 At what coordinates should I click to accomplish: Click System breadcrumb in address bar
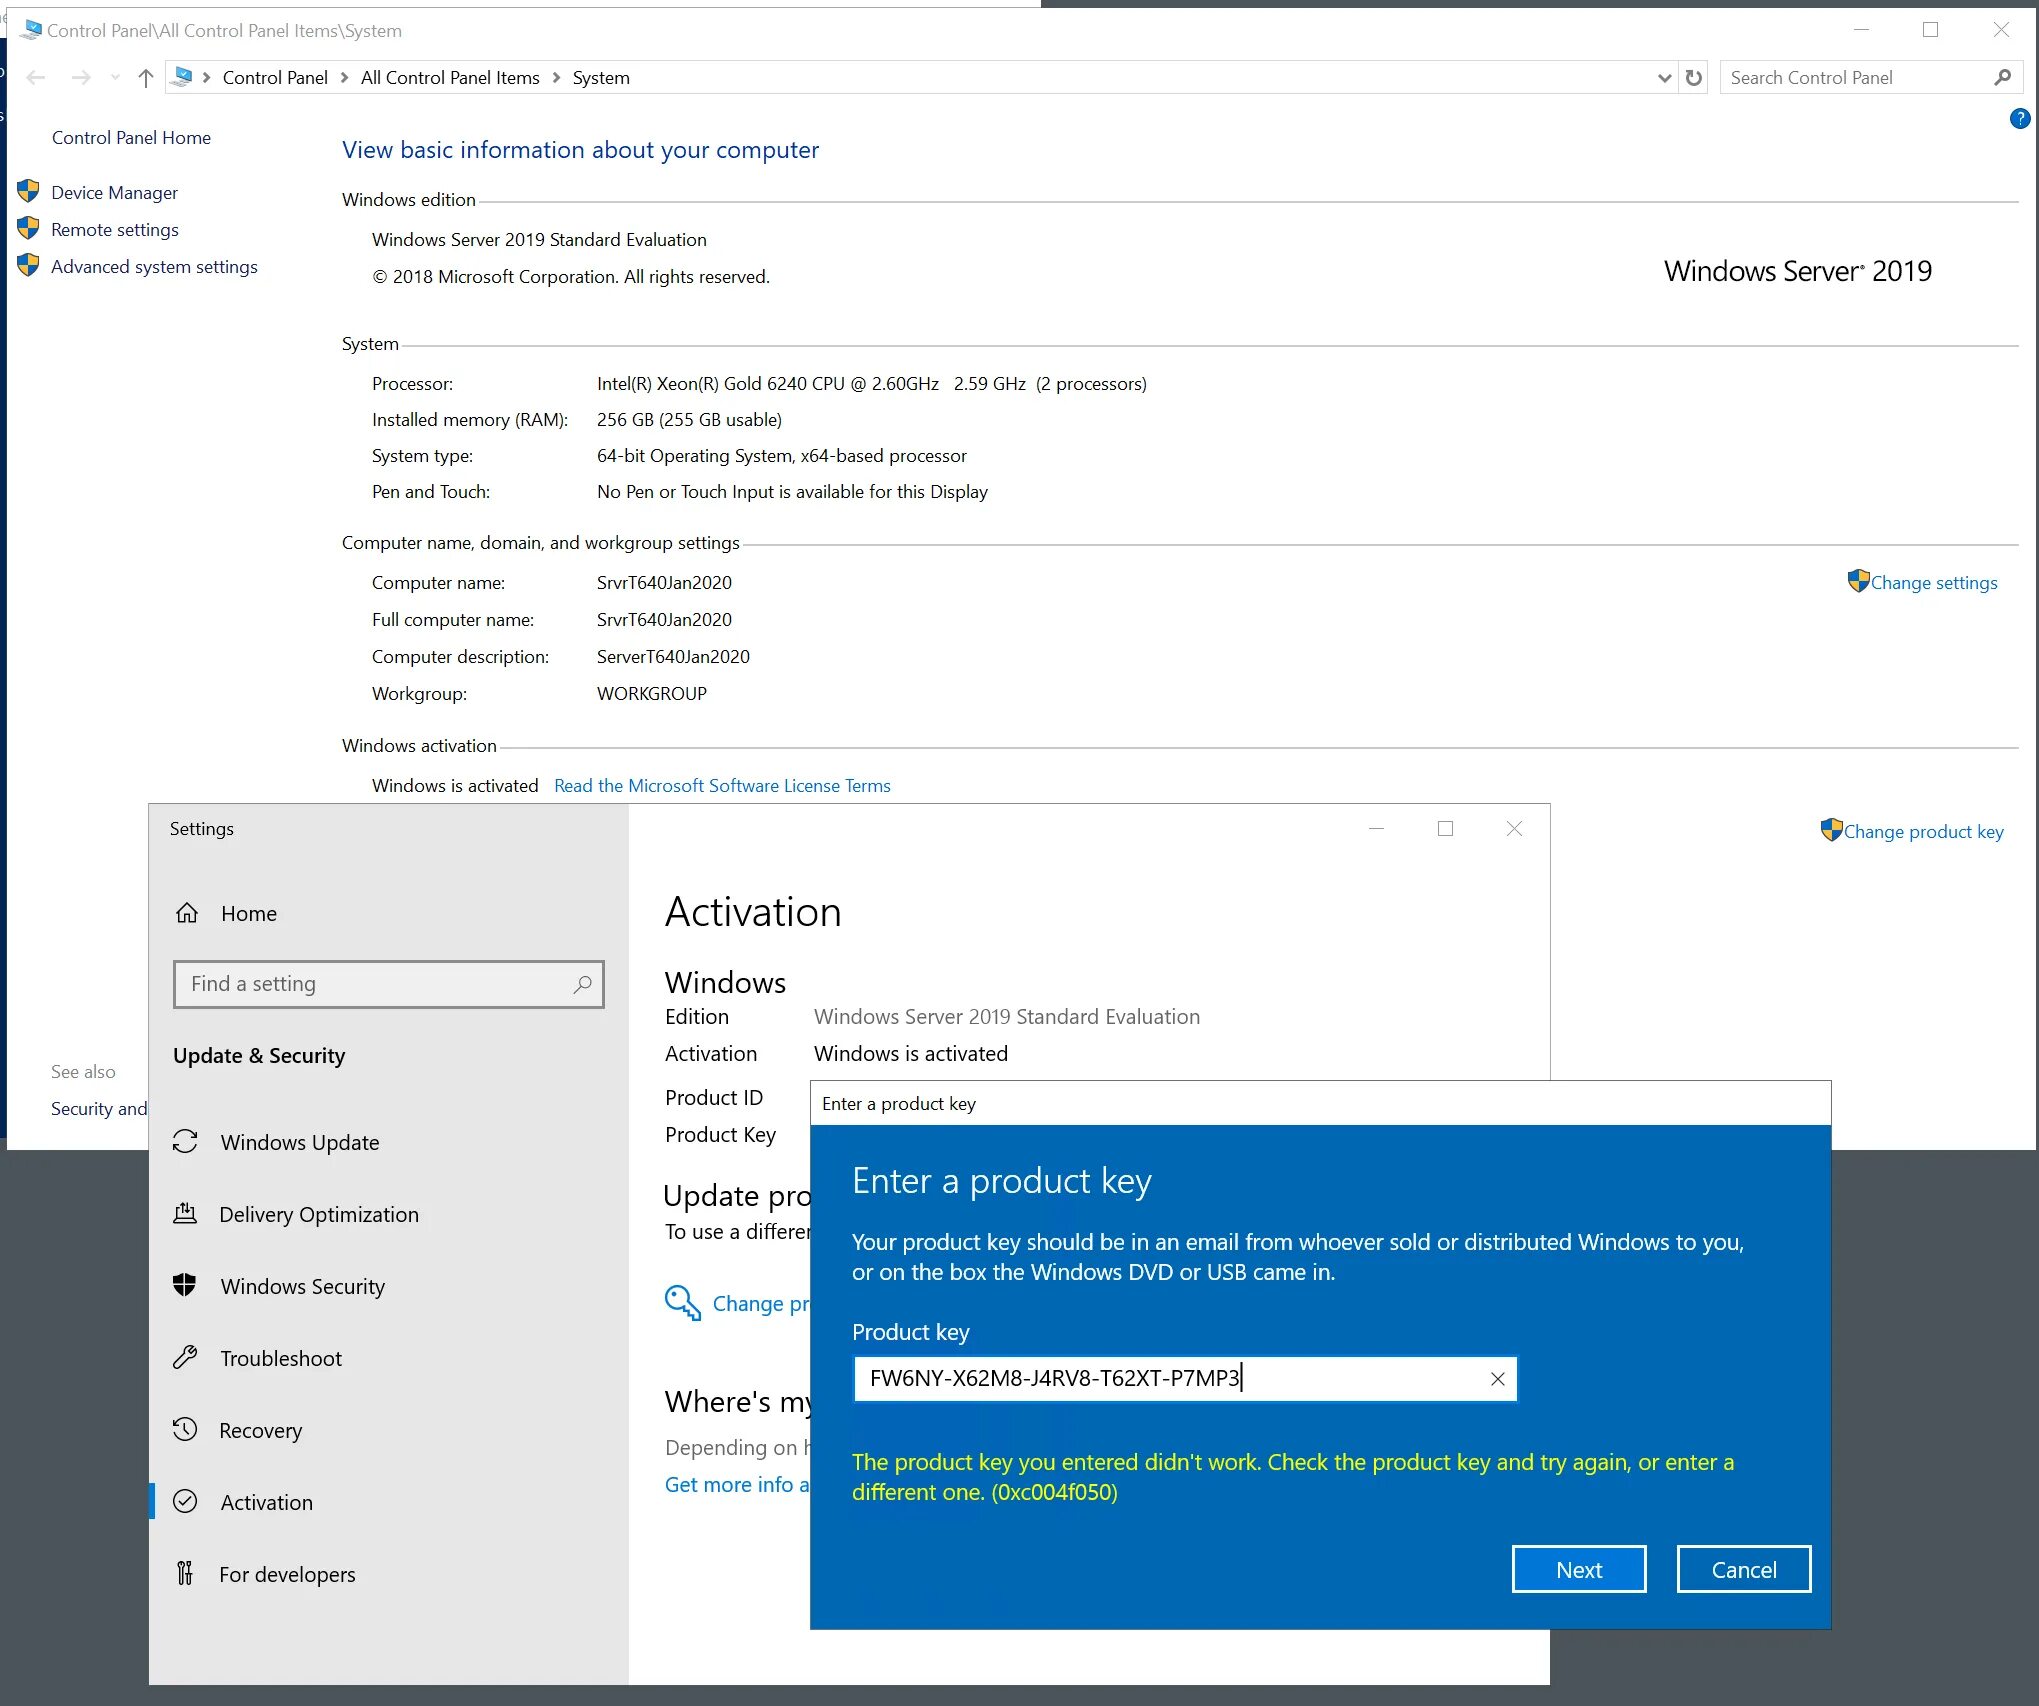point(601,77)
